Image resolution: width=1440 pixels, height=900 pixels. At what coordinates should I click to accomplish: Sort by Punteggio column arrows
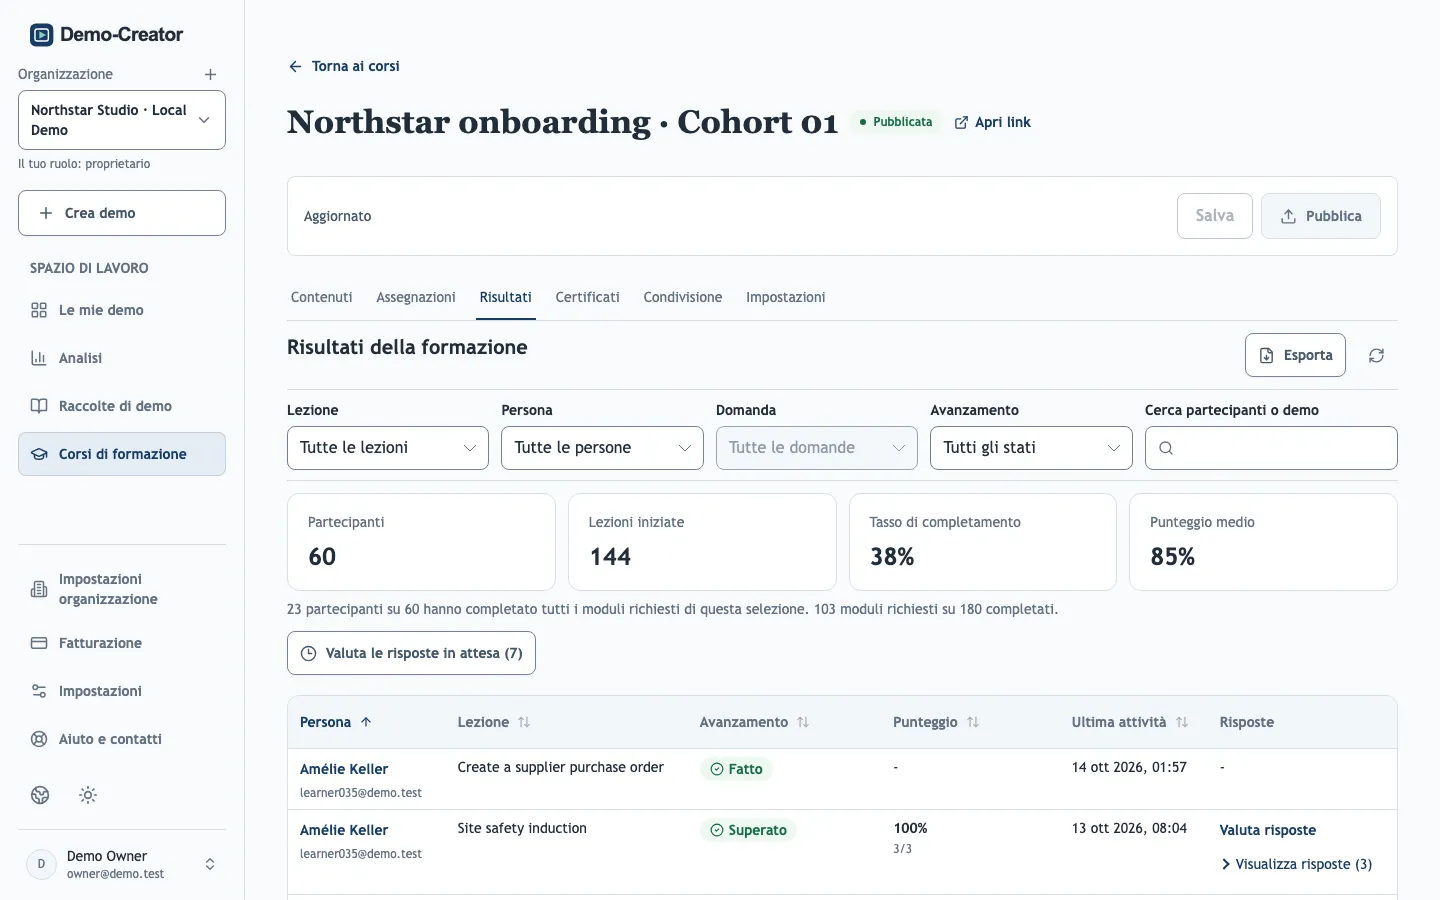pyautogui.click(x=973, y=722)
